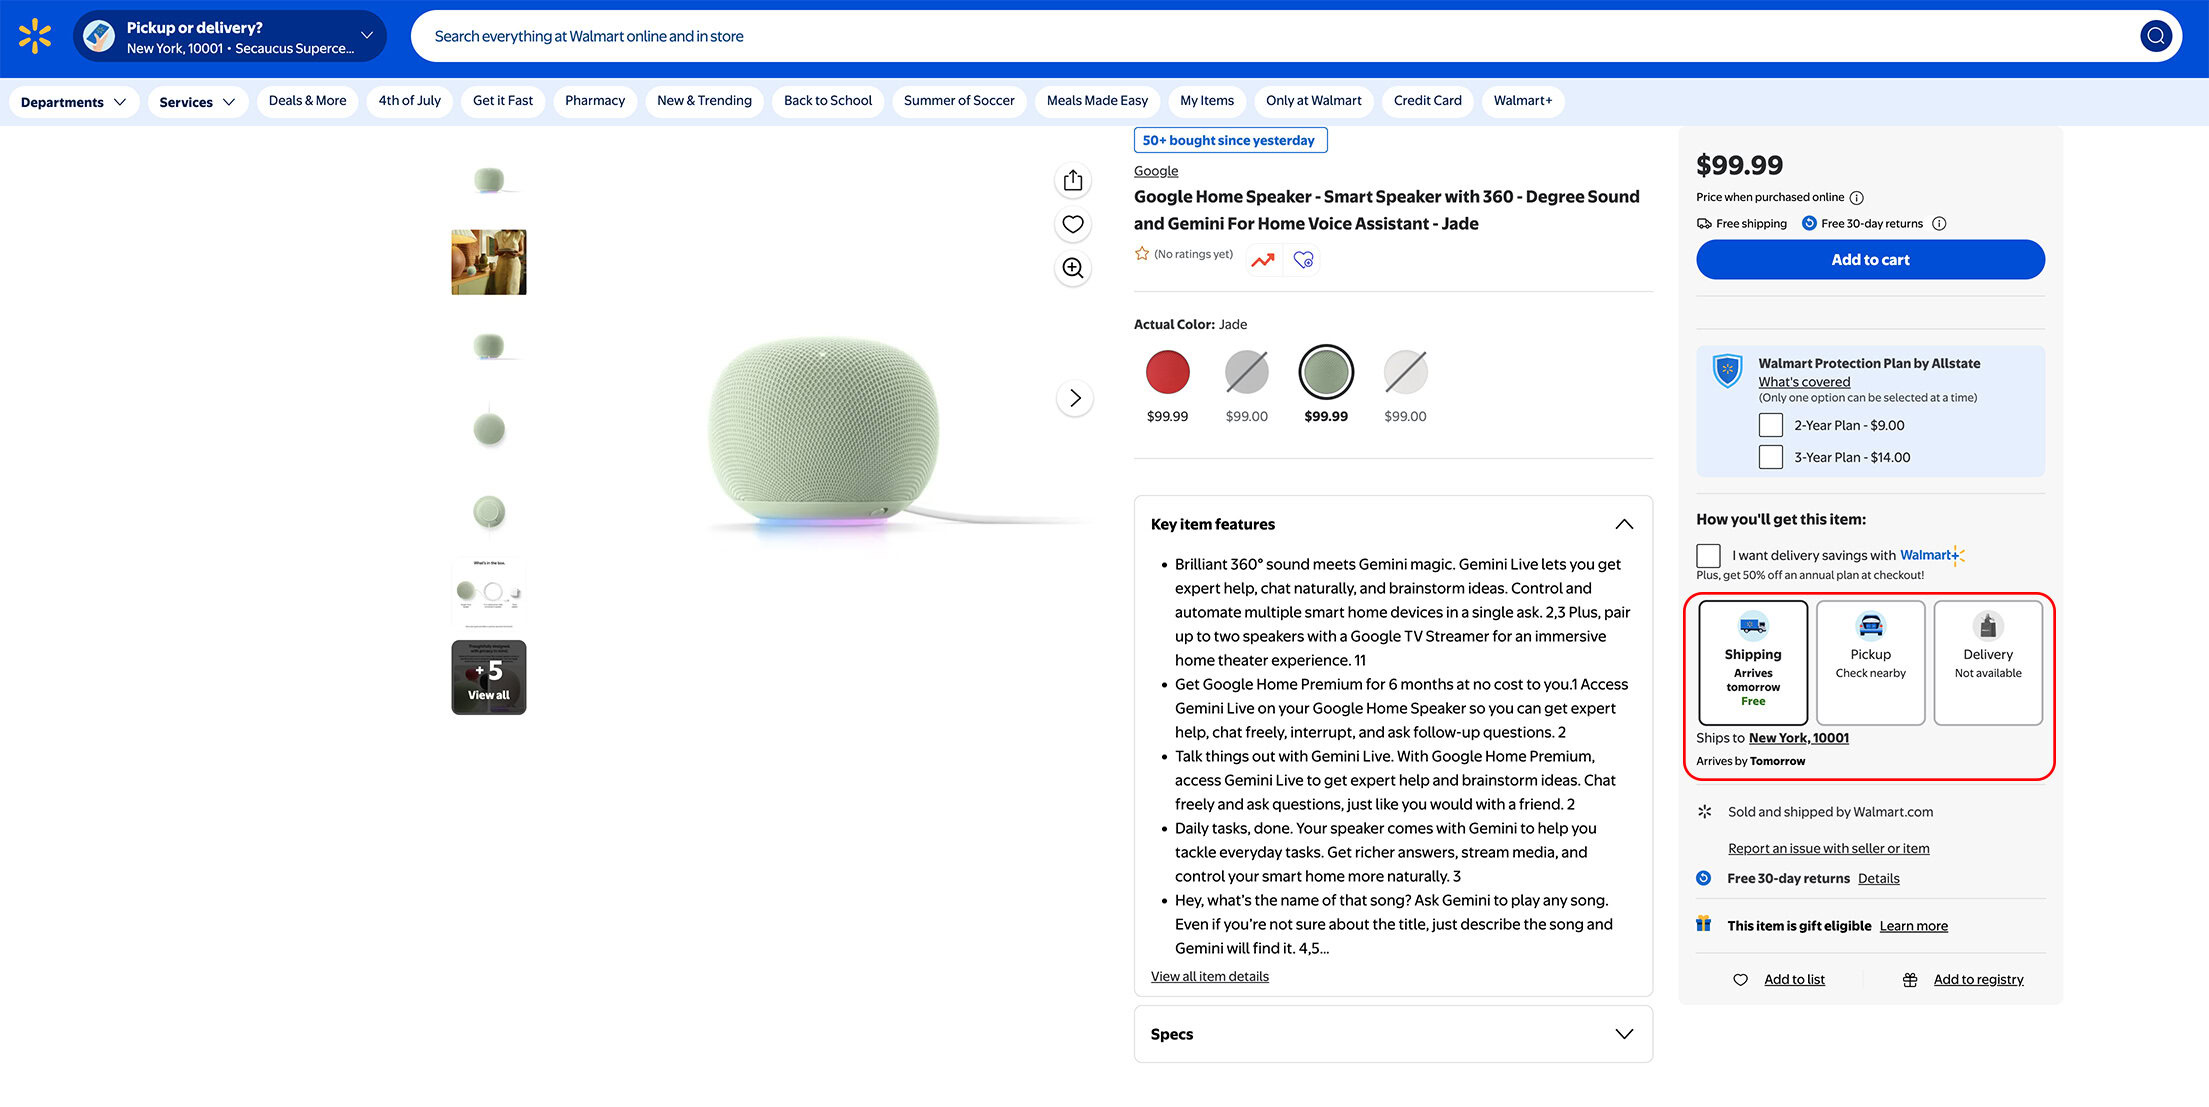
Task: Open the first speaker thumbnail
Action: coord(489,180)
